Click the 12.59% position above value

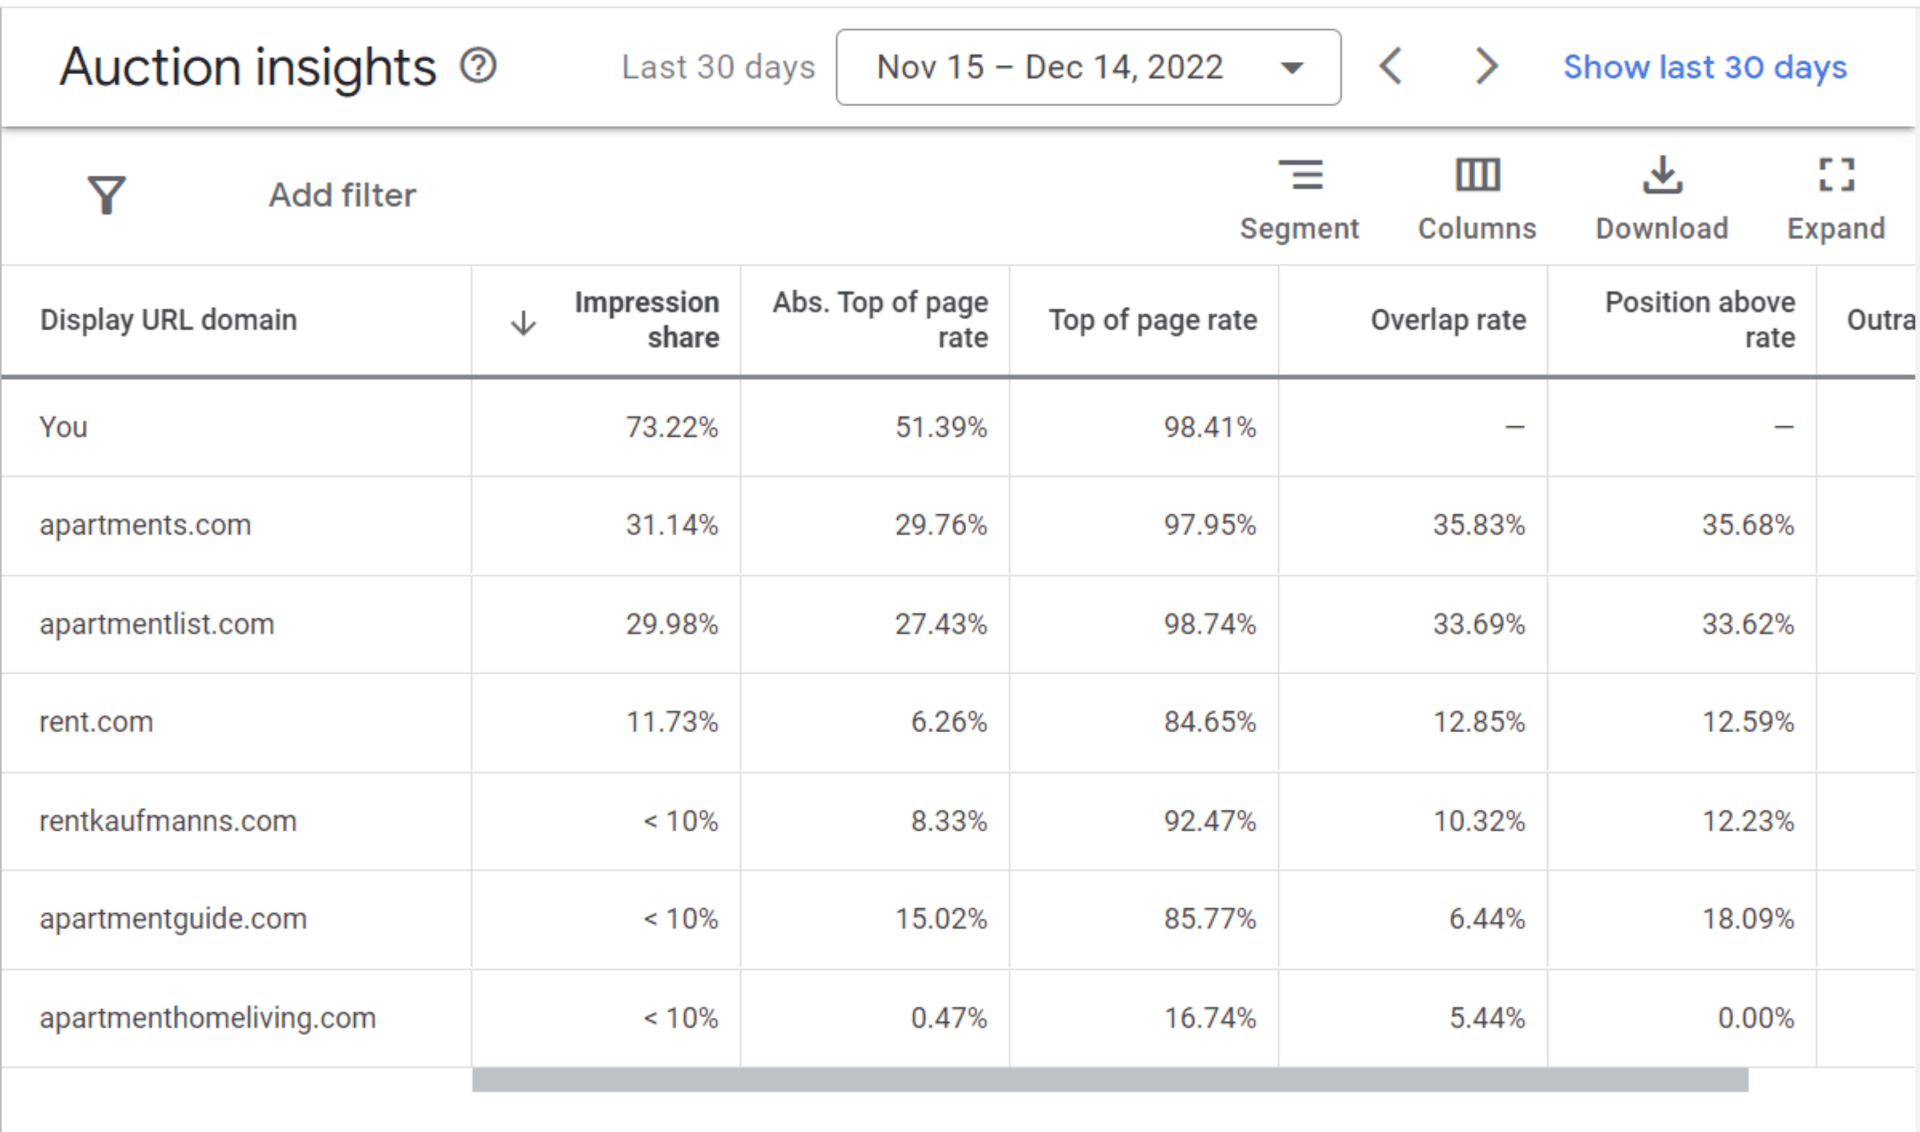[1748, 722]
